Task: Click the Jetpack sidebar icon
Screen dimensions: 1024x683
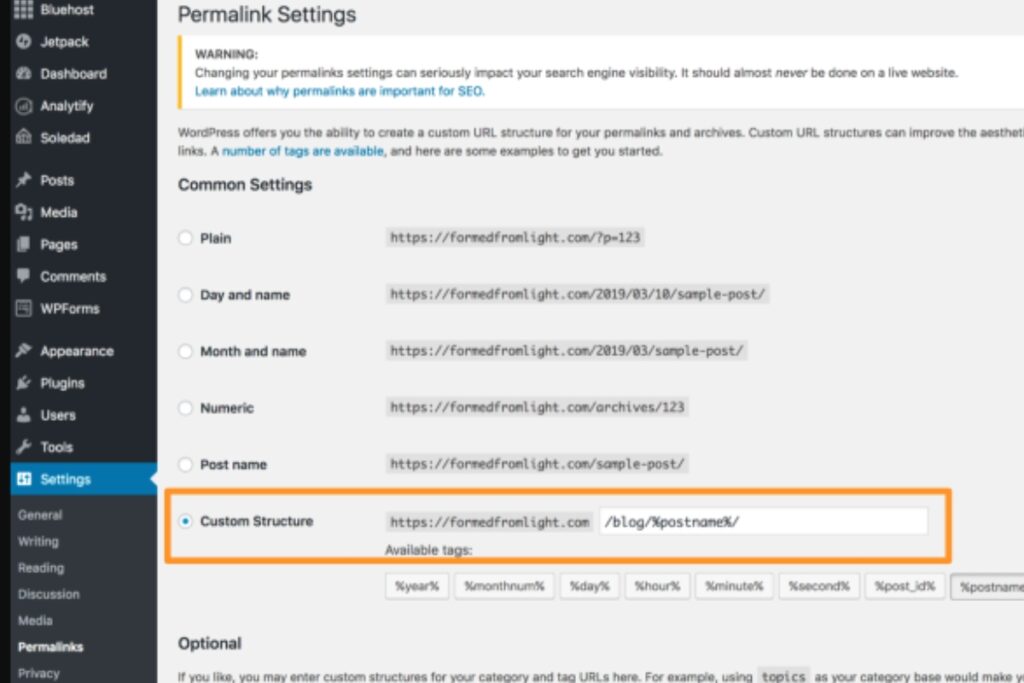Action: click(24, 41)
